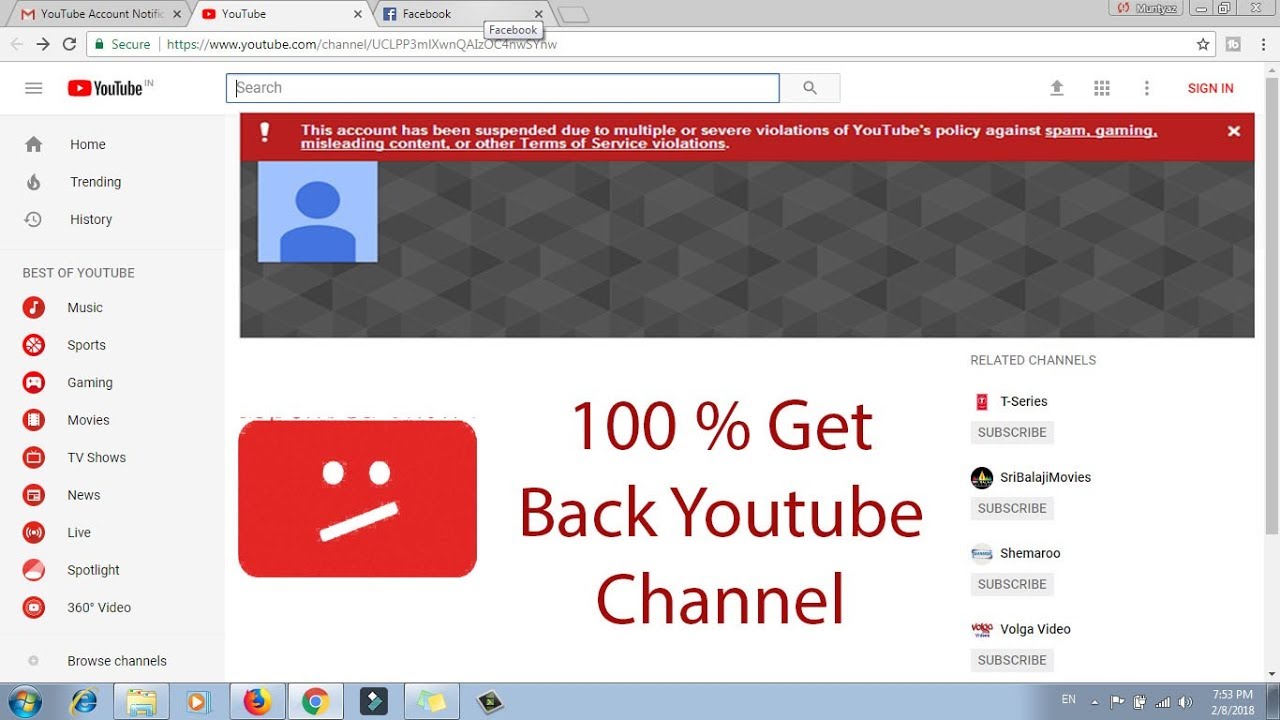Click the SriBalajiMovies channel icon
Screen dimensions: 1280x720
tap(982, 478)
